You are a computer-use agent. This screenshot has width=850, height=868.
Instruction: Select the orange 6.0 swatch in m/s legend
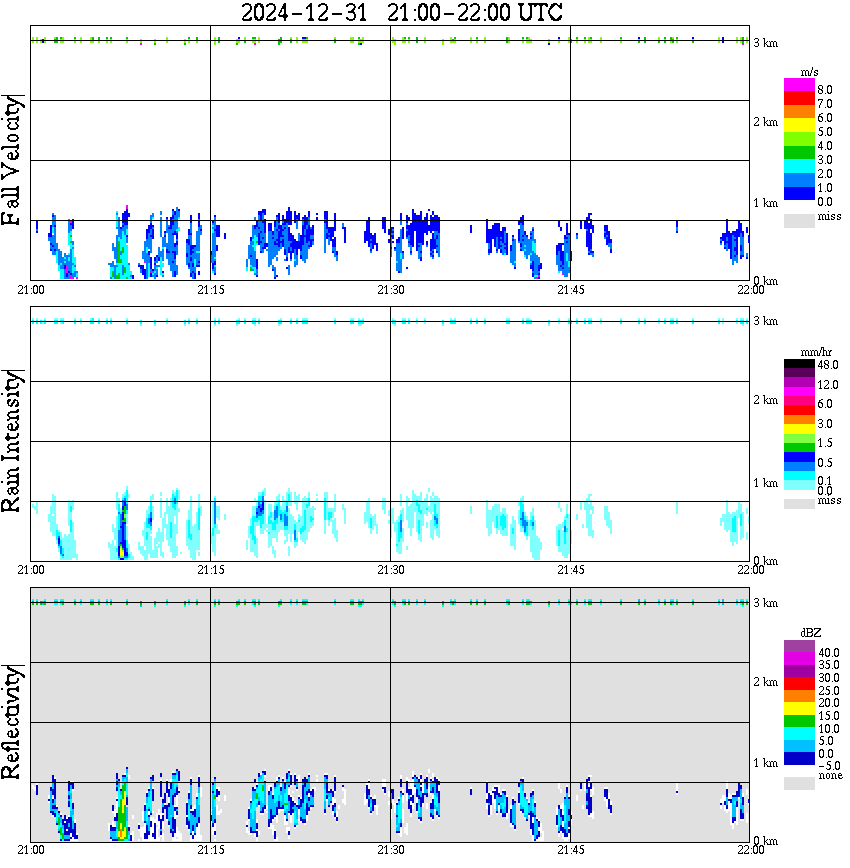point(799,112)
